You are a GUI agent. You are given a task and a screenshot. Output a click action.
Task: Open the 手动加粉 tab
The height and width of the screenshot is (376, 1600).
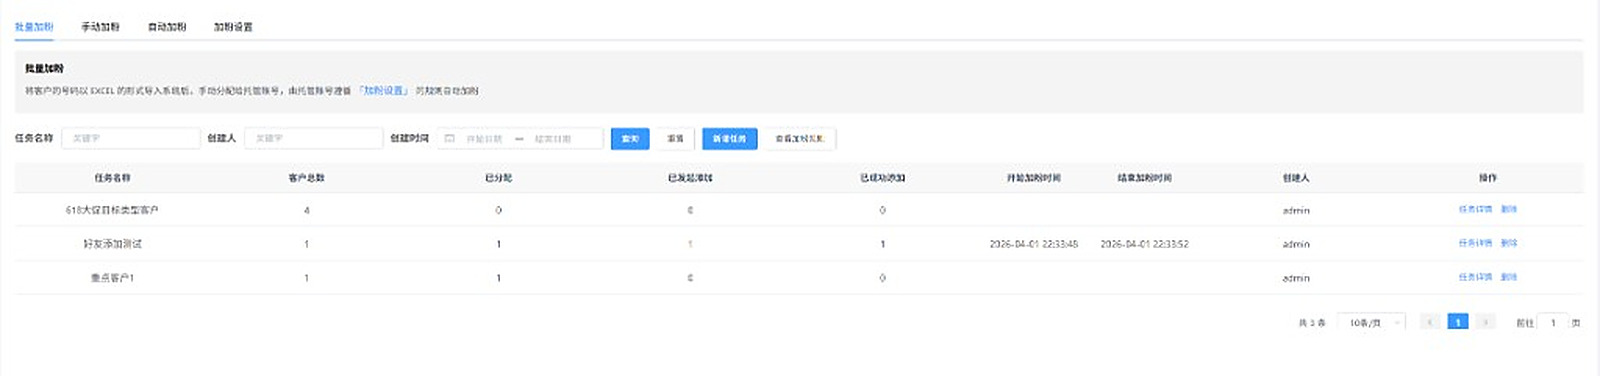click(x=100, y=27)
